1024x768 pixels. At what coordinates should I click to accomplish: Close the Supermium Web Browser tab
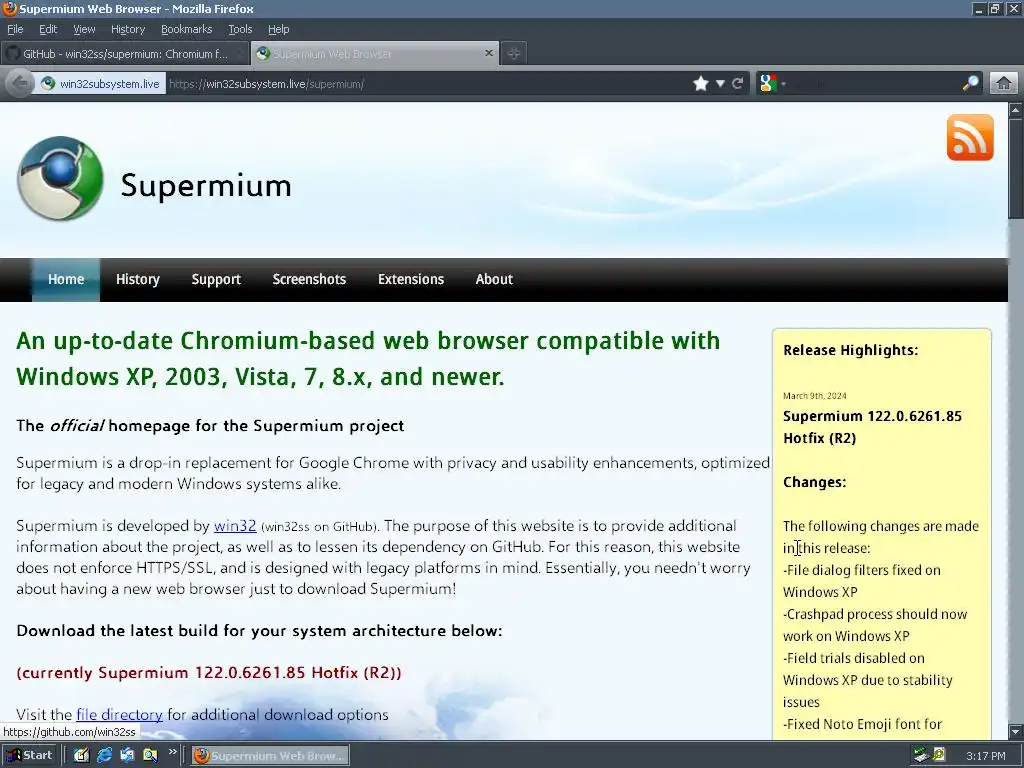click(488, 53)
